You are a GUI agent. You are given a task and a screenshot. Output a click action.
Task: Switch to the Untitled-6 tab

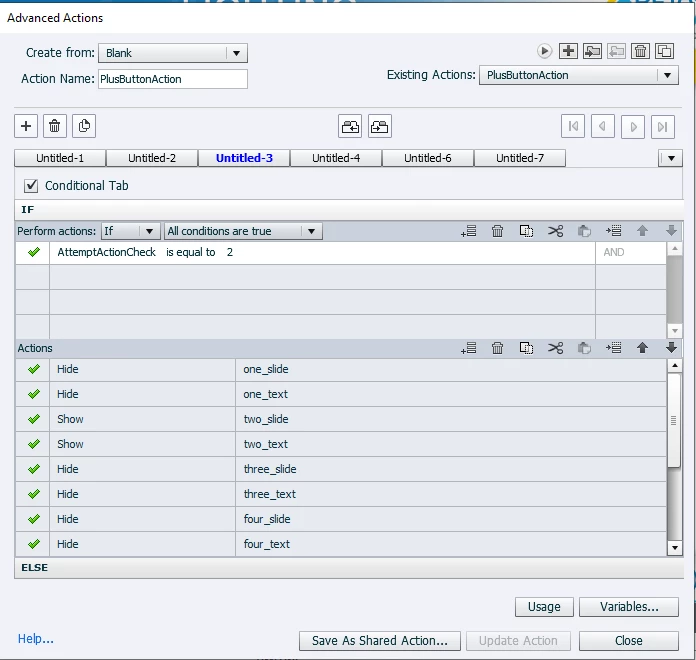coord(428,158)
